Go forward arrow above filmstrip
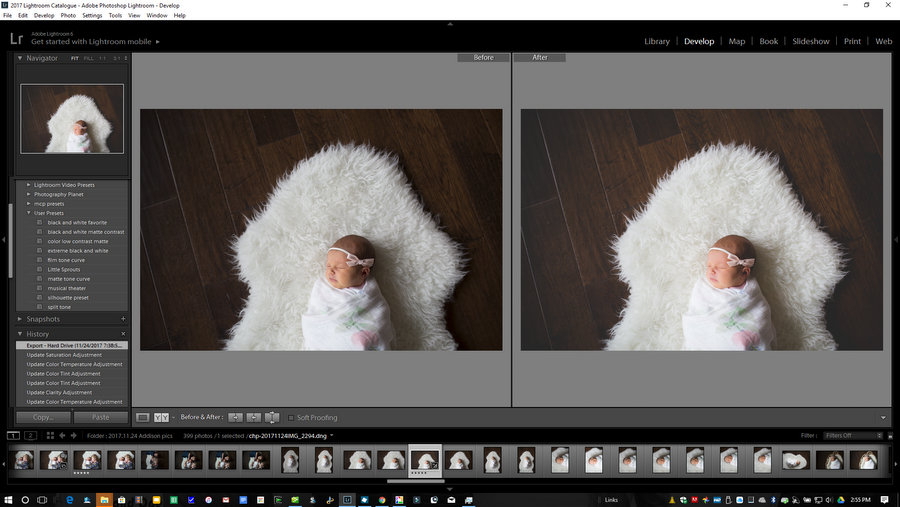This screenshot has height=507, width=900. [73, 436]
